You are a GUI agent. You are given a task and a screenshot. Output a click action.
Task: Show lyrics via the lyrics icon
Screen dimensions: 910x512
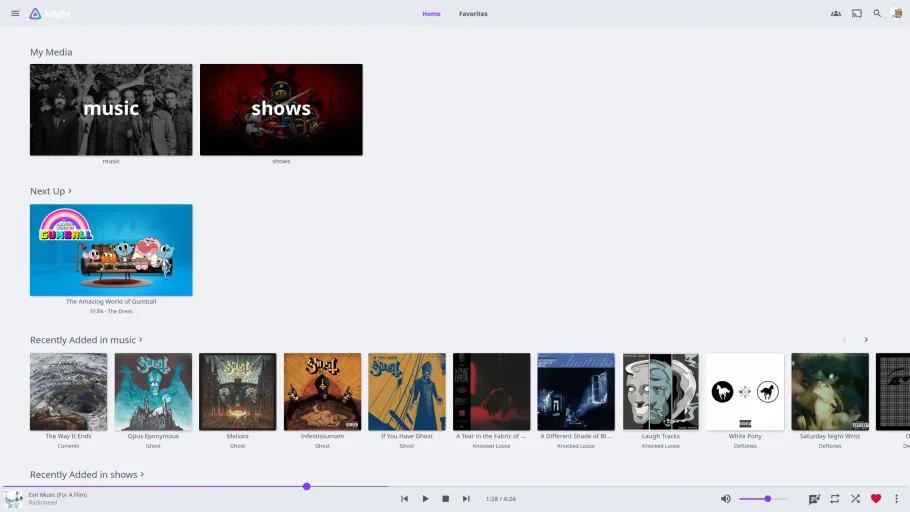[814, 499]
